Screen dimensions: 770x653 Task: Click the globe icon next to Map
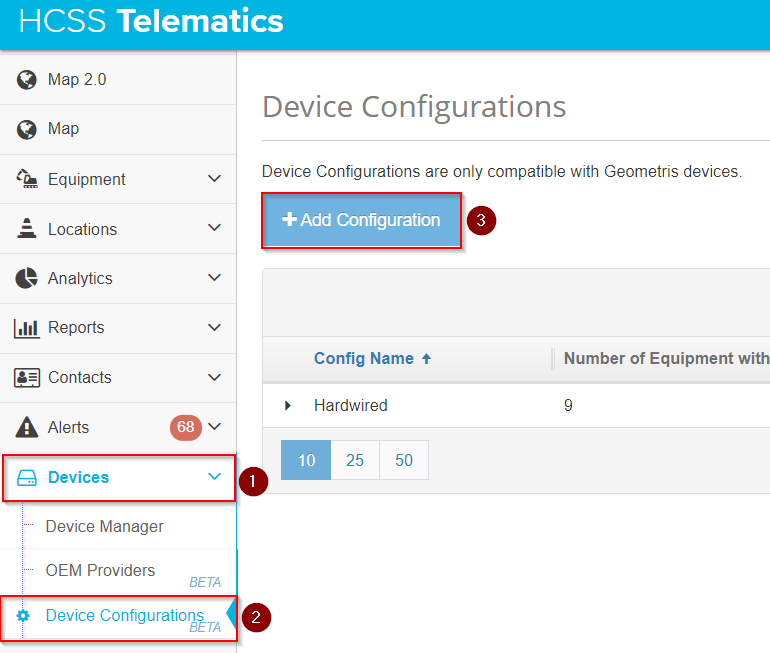point(27,129)
